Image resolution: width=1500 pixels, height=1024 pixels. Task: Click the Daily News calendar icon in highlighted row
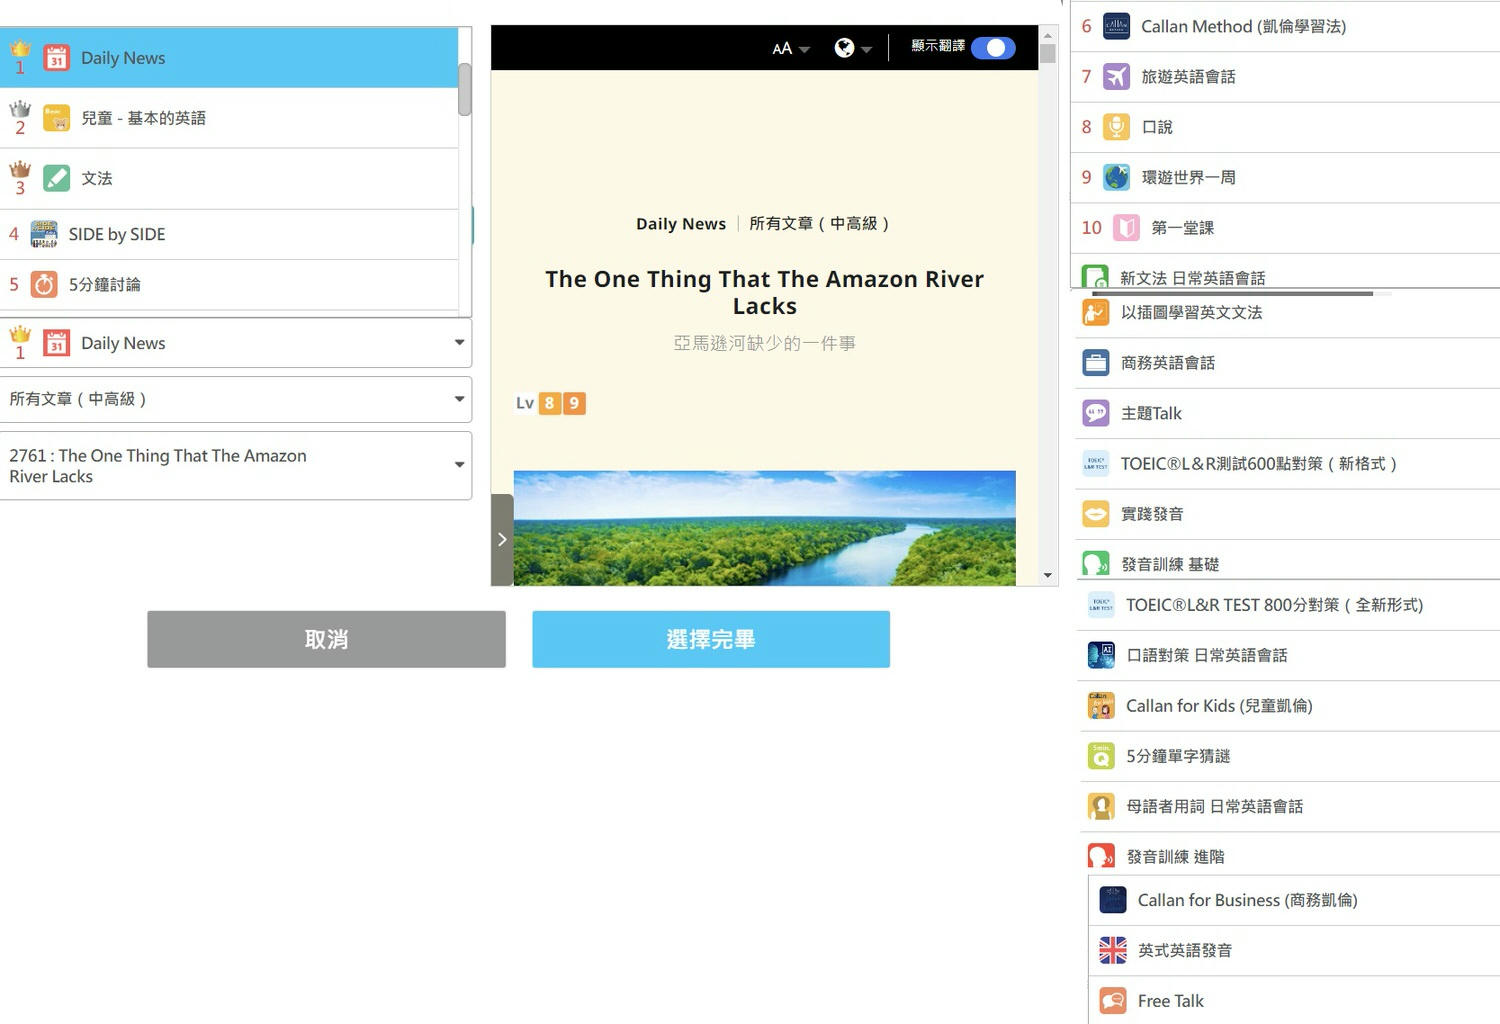pos(57,58)
